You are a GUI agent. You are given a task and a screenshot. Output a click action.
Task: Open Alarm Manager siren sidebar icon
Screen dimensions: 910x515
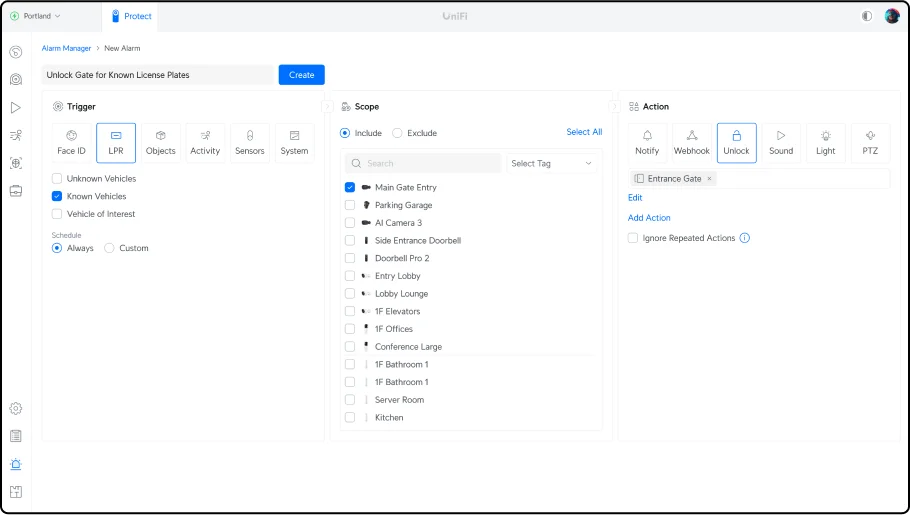point(16,464)
